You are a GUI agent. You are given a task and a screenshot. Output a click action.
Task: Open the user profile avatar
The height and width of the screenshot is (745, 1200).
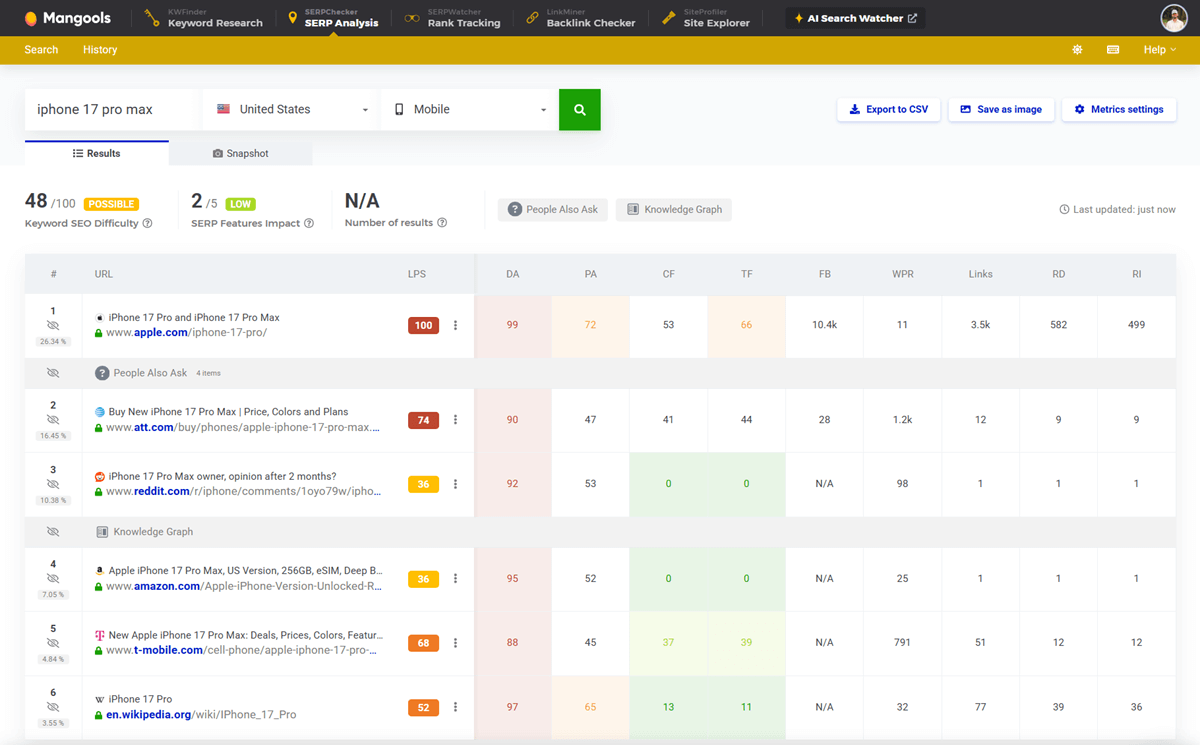point(1173,18)
